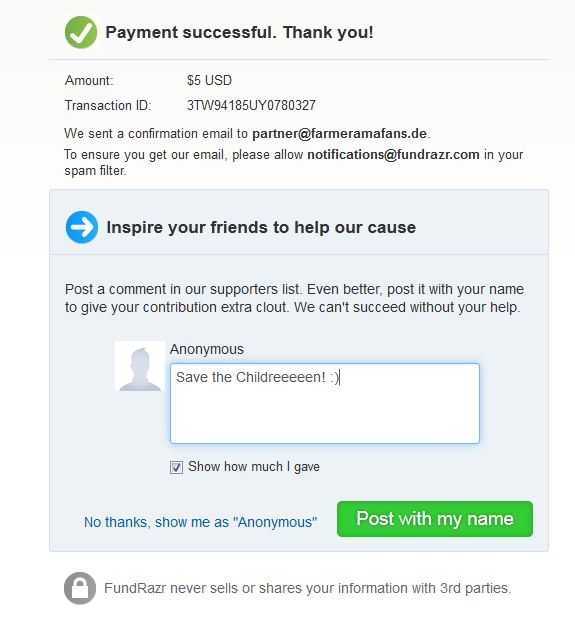Image resolution: width=575 pixels, height=637 pixels.
Task: Click the gray padlock security icon
Action: point(80,588)
